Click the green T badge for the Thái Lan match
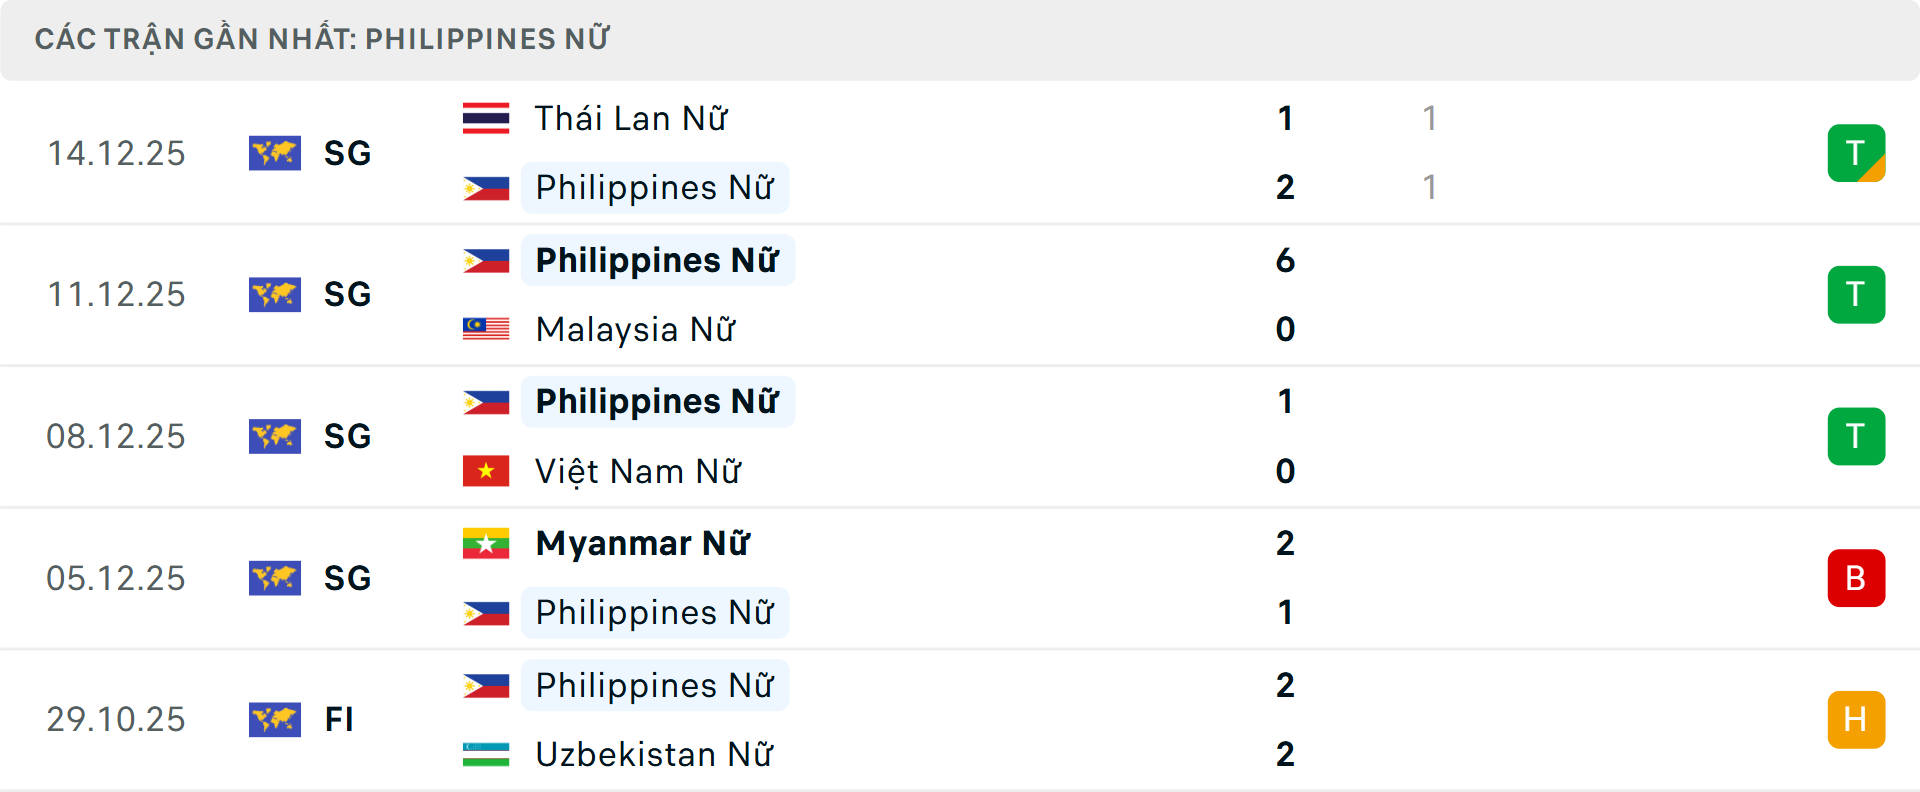The width and height of the screenshot is (1920, 792). [x=1856, y=153]
